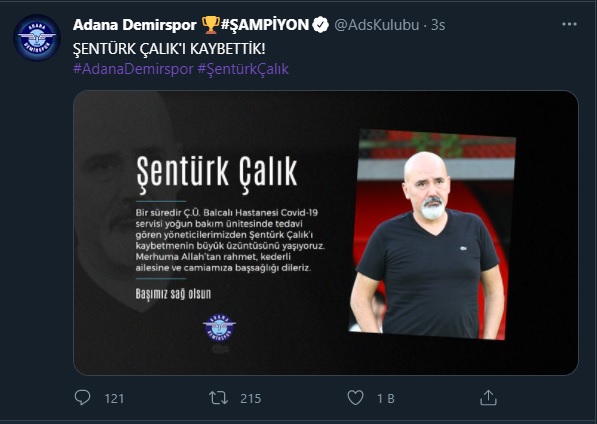Viewport: 597px width, 424px height.
Task: Open the #ŞentürkÇalık hashtag link
Action: (243, 69)
